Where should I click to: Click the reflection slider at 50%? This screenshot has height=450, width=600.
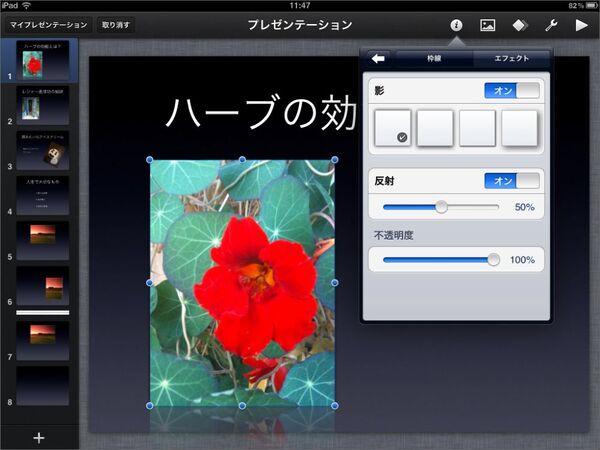[441, 207]
